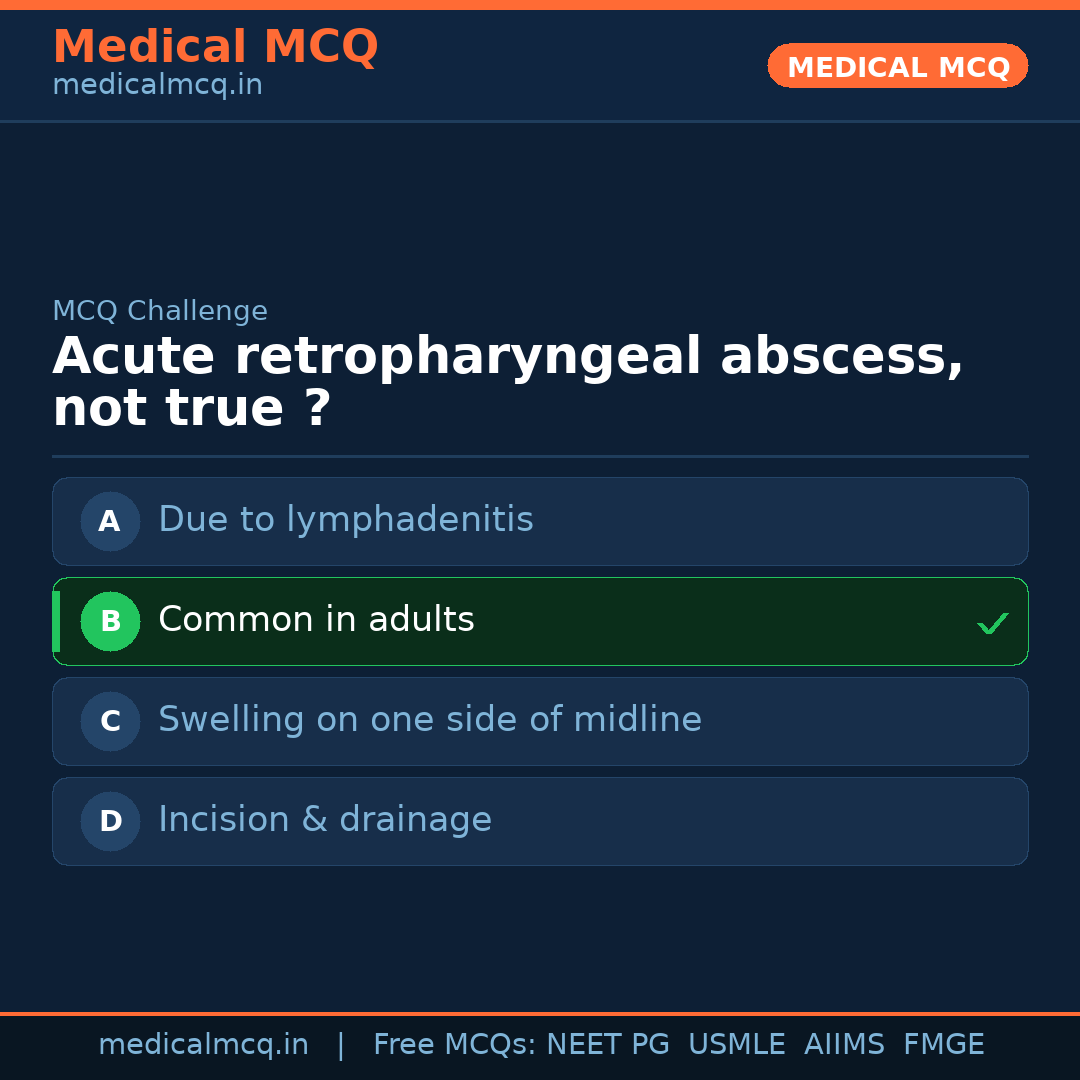Click the NEET PG footer label
This screenshot has width=1080, height=1080.
click(607, 1044)
